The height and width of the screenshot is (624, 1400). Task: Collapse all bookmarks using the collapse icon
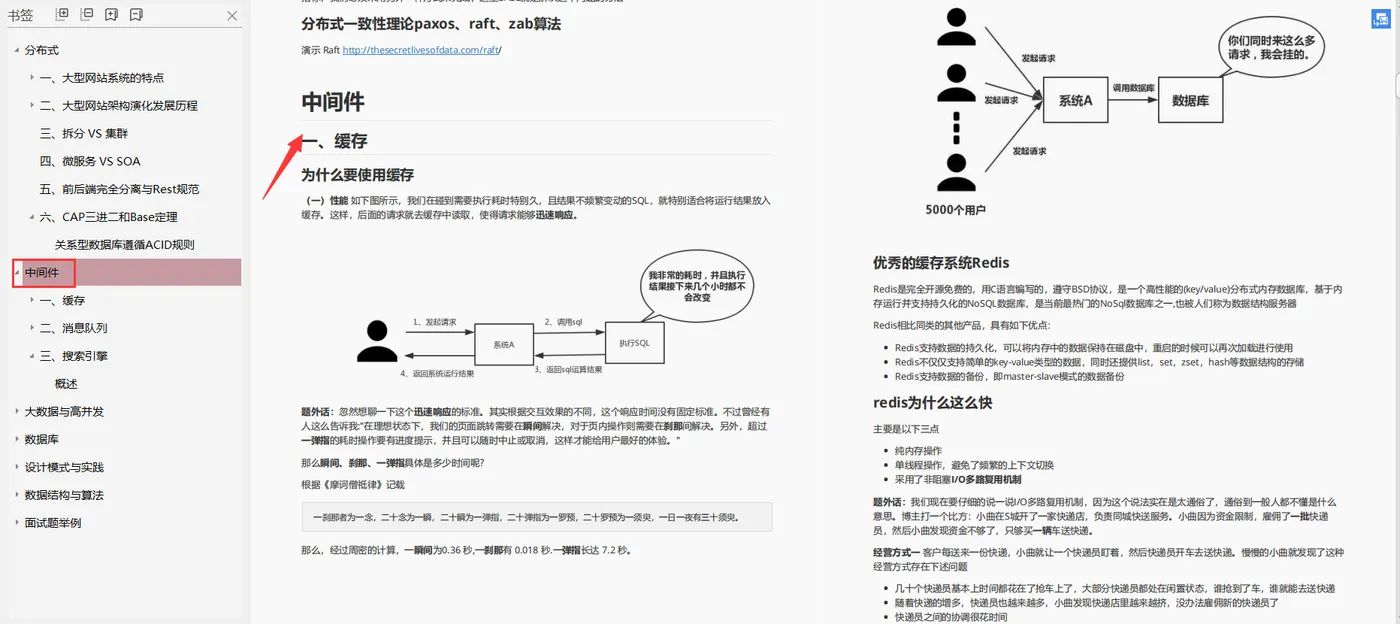point(87,15)
